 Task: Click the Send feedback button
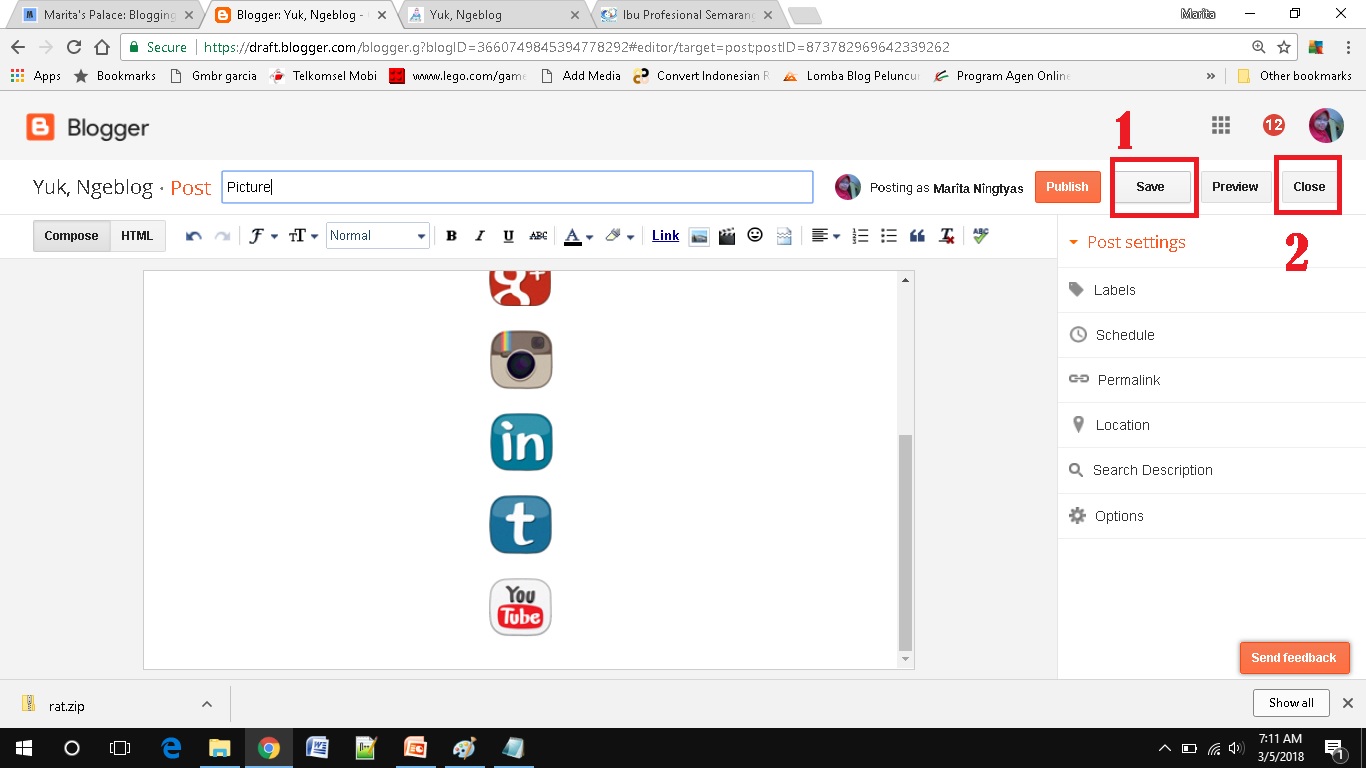pyautogui.click(x=1294, y=657)
